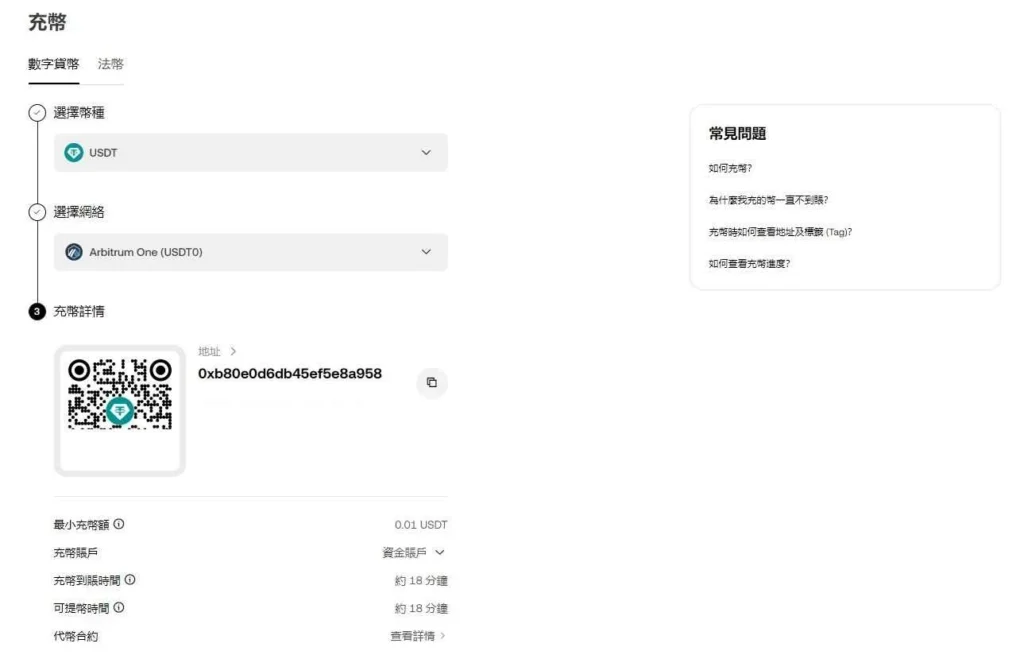Click the 選擇幣種 step checkmark circle

(x=37, y=113)
